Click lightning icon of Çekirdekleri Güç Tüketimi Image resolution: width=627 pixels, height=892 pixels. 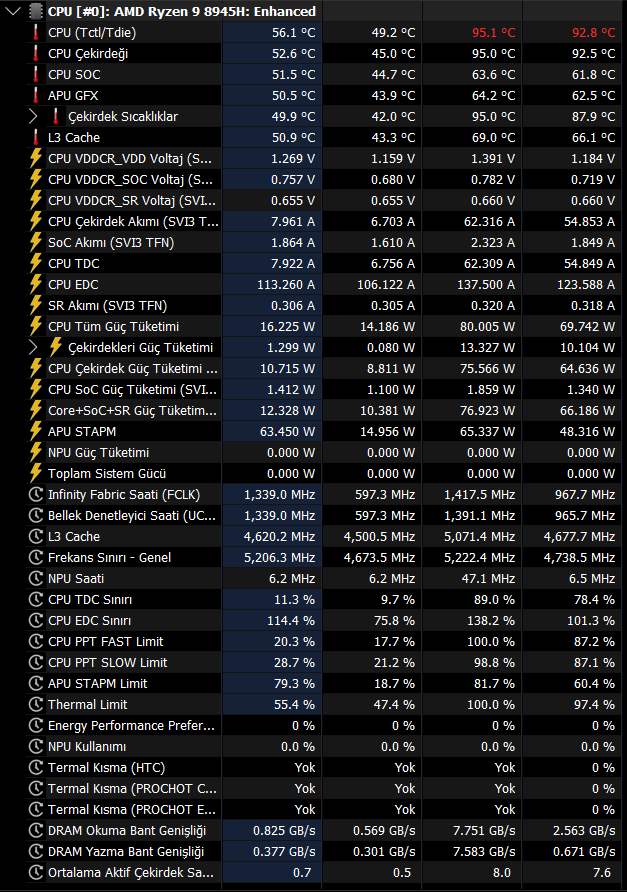55,348
